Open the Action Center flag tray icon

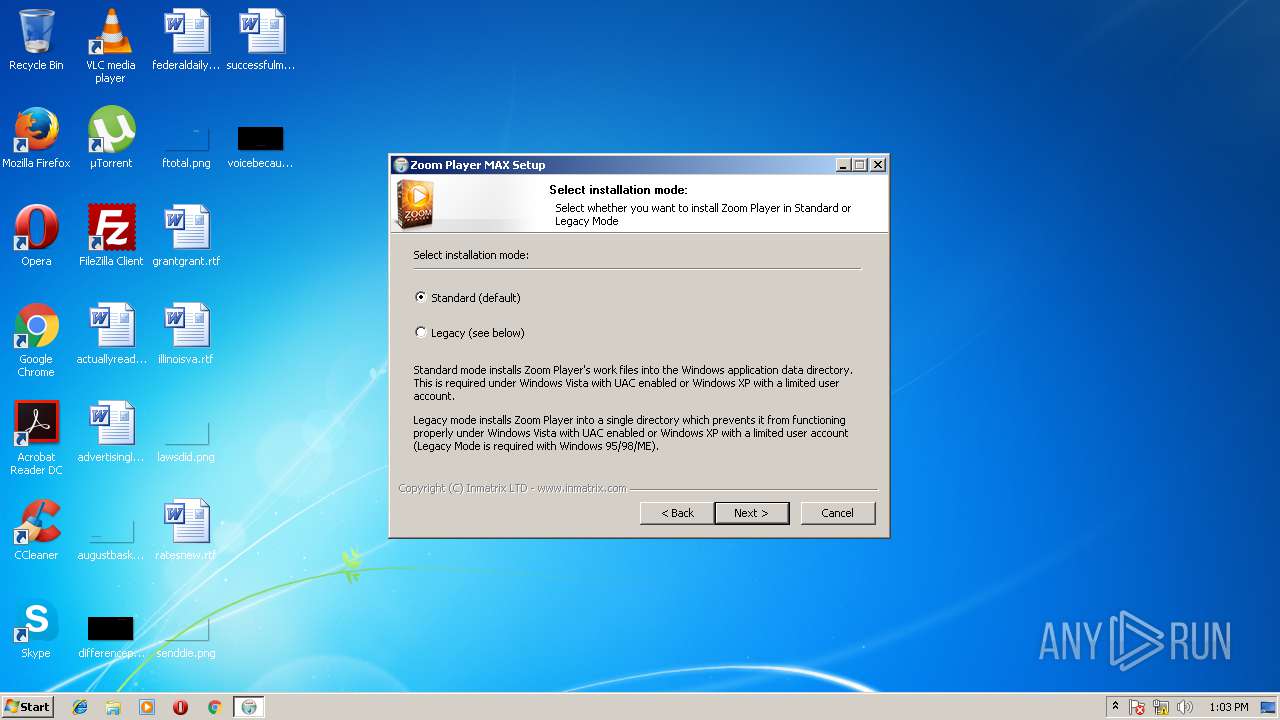click(1137, 707)
